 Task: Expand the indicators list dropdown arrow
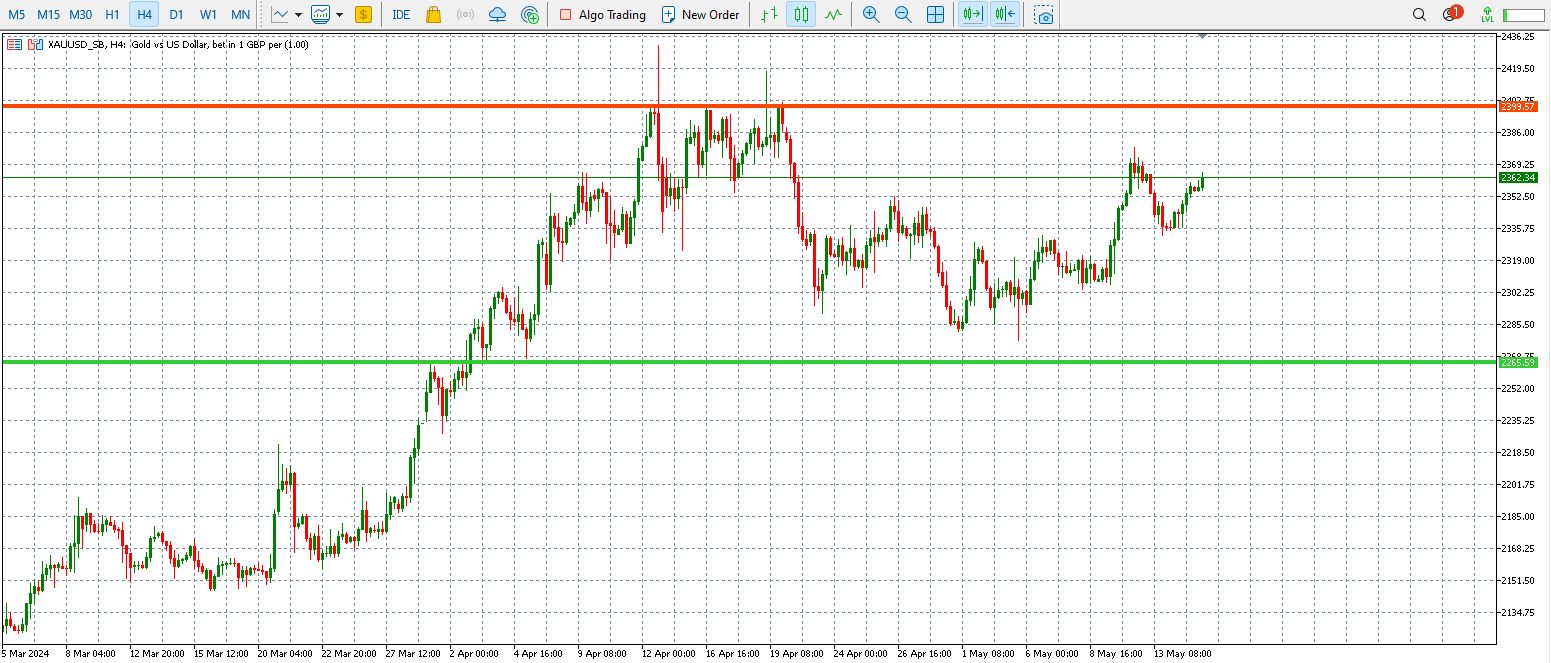[340, 15]
